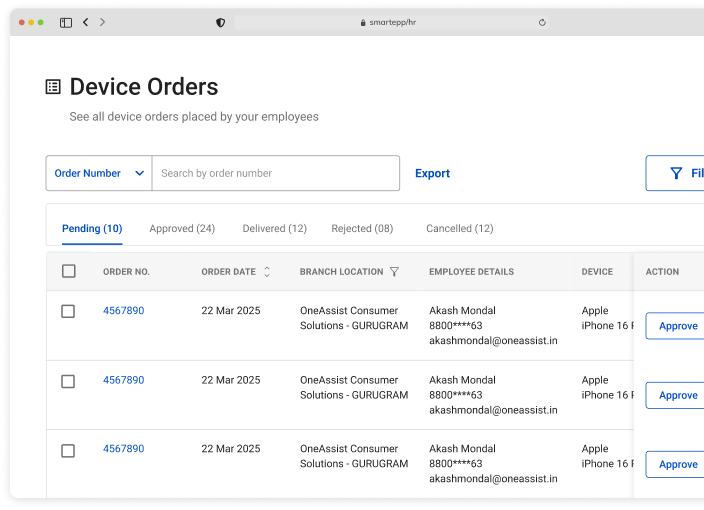Tick the third order row checkbox
Image resolution: width=704 pixels, height=510 pixels.
click(x=68, y=450)
